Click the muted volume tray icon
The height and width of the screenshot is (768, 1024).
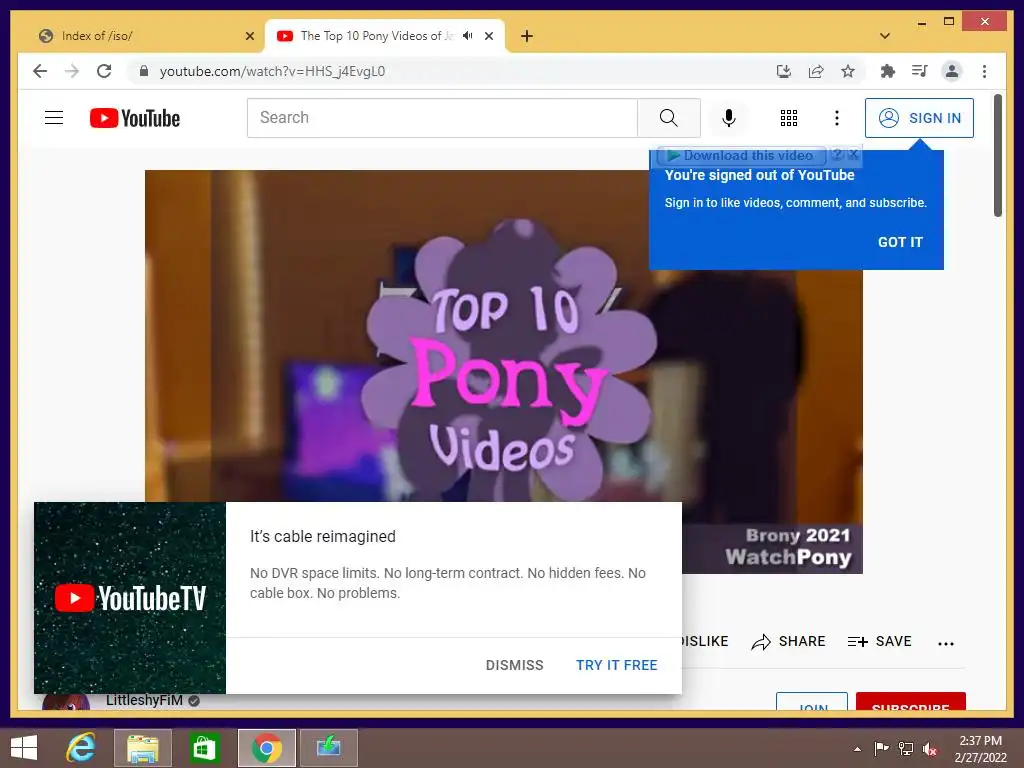pos(930,749)
